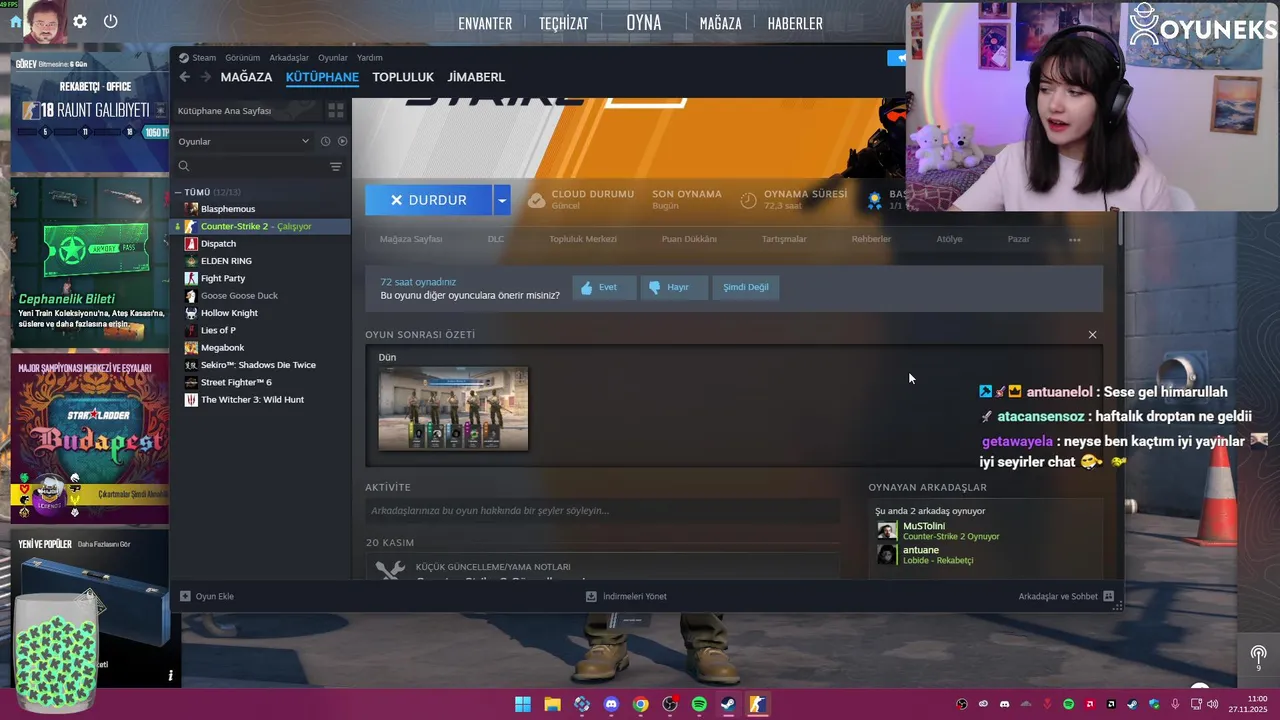Screen dimensions: 1280x720
Task: Click the Şimdi Değil button
Action: coord(746,287)
